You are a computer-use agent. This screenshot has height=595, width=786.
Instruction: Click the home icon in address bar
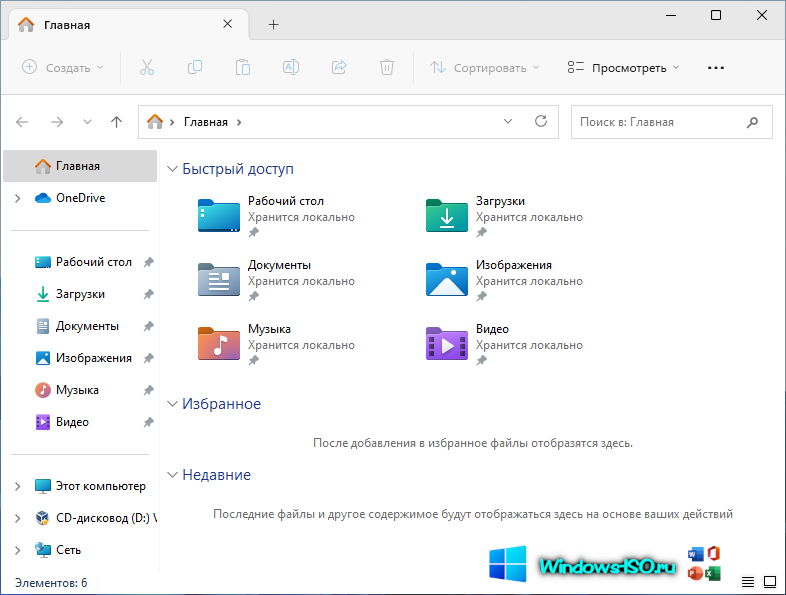pyautogui.click(x=155, y=122)
